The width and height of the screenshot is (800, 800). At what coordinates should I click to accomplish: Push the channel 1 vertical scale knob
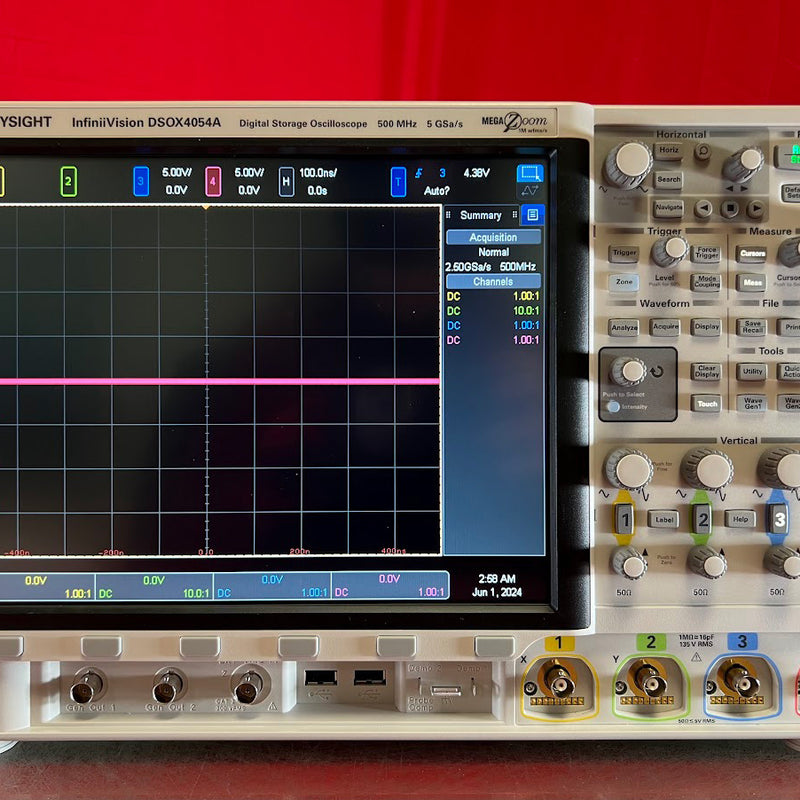coord(629,469)
